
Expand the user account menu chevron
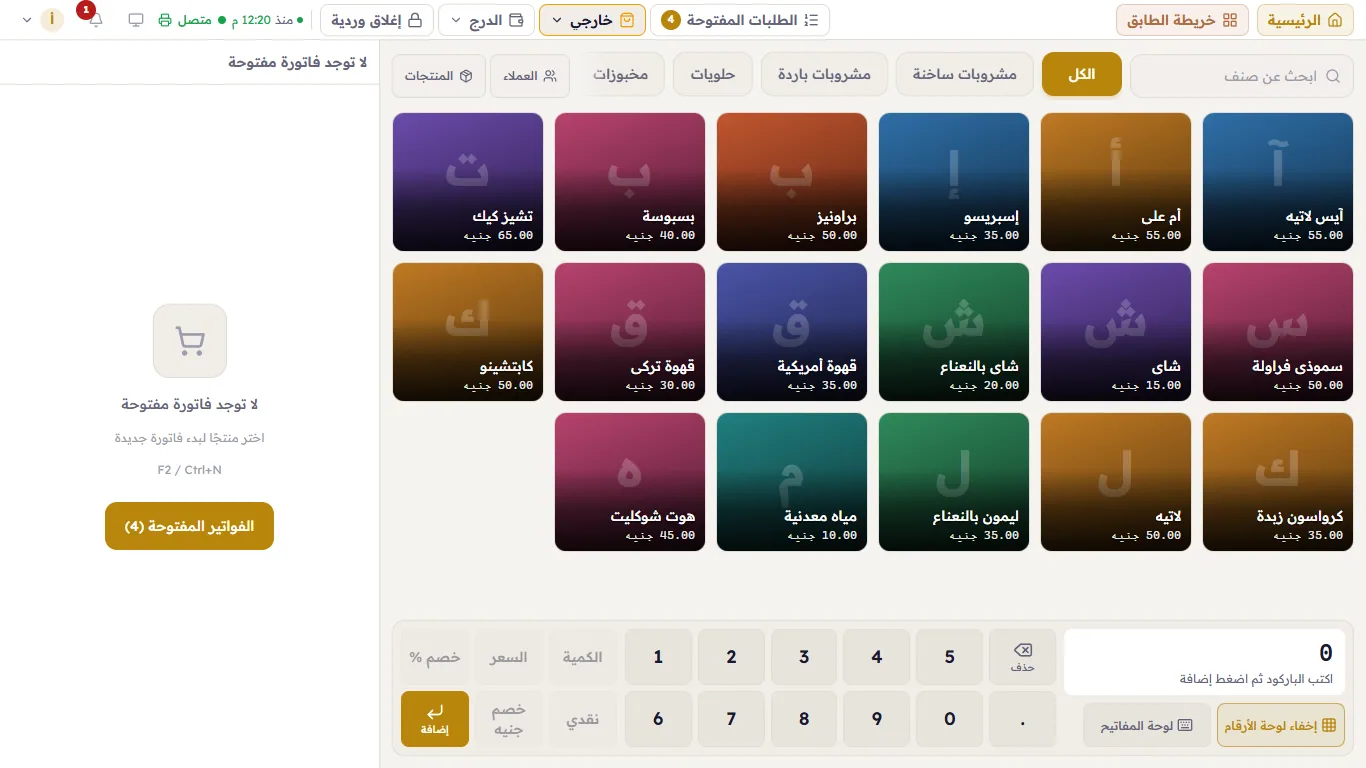tap(25, 20)
